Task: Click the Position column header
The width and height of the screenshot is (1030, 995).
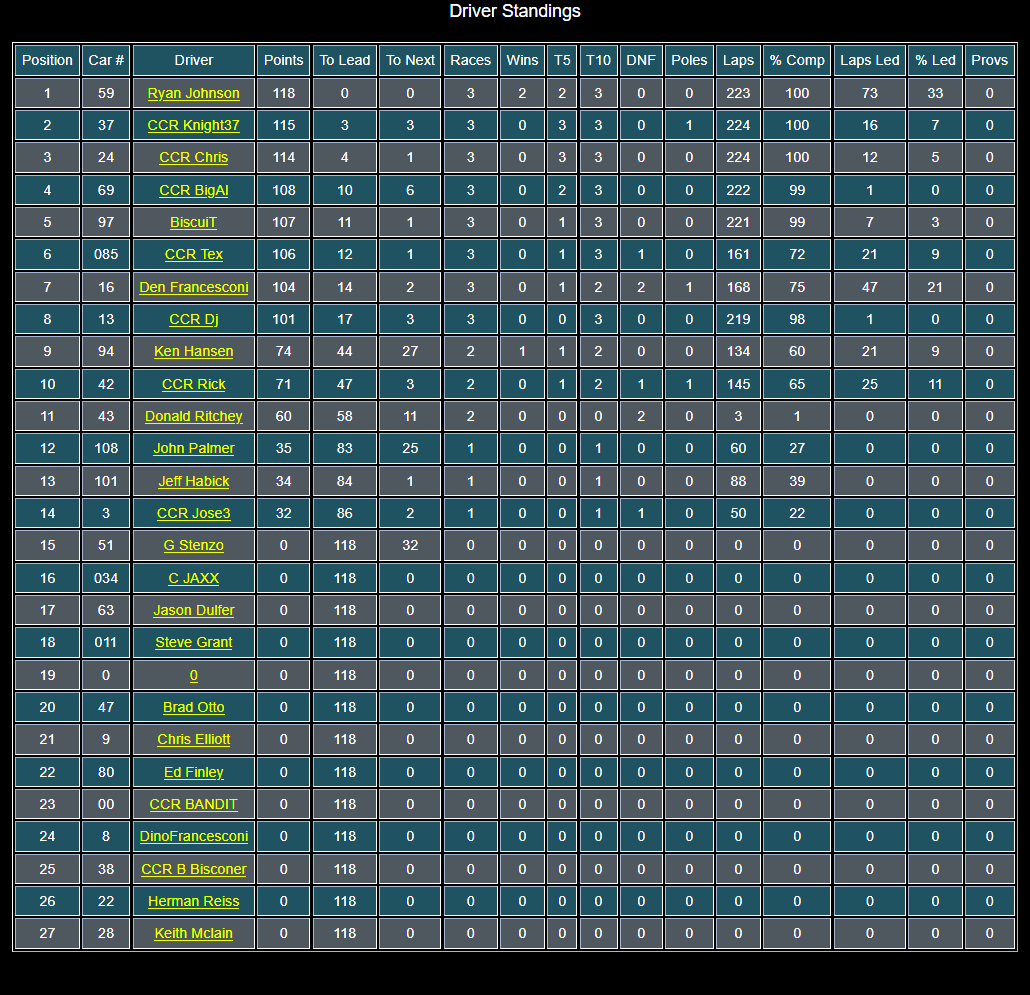Action: [x=47, y=60]
